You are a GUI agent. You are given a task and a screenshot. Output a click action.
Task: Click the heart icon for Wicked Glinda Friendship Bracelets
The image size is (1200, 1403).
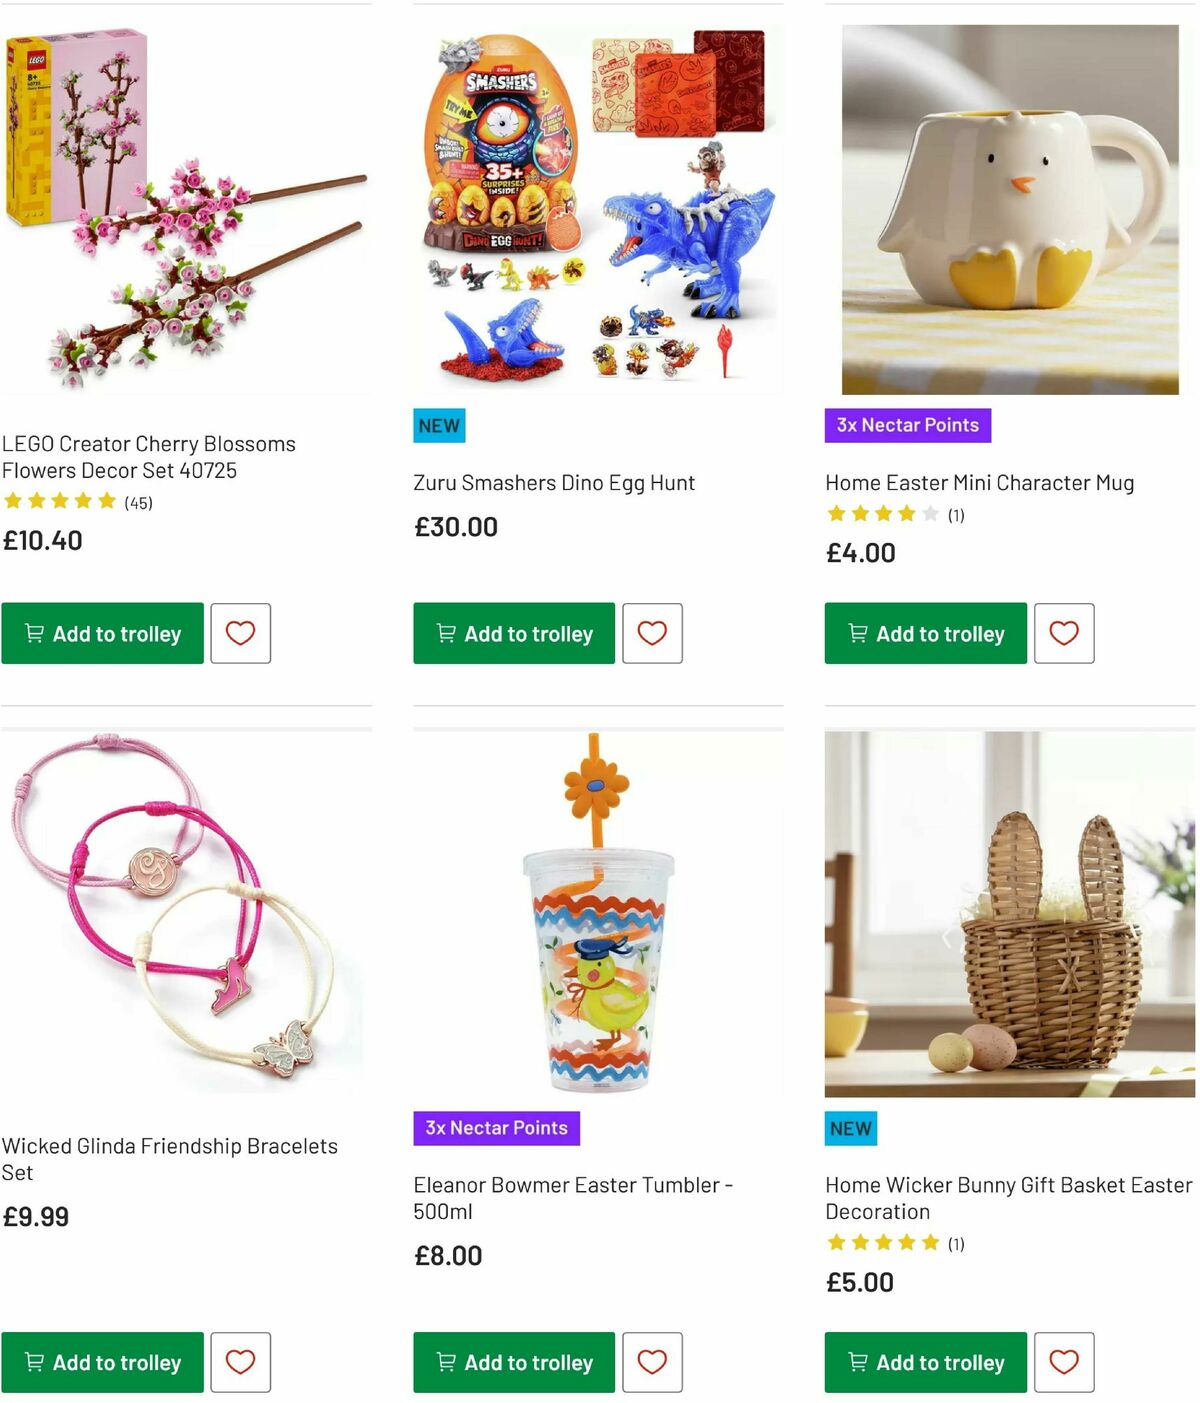(x=240, y=1362)
